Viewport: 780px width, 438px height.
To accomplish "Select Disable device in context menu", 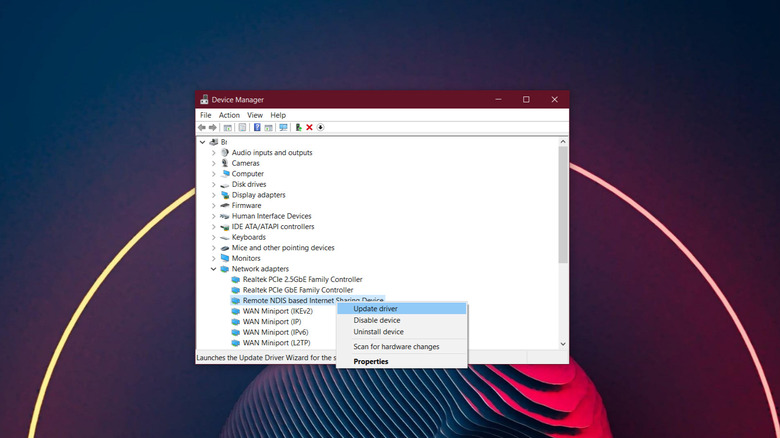I will (x=377, y=320).
